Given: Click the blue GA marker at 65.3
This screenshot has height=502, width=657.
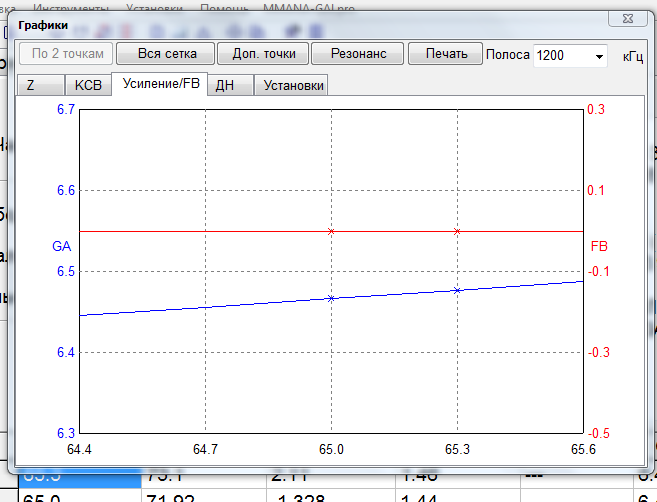Looking at the screenshot, I should [x=457, y=290].
